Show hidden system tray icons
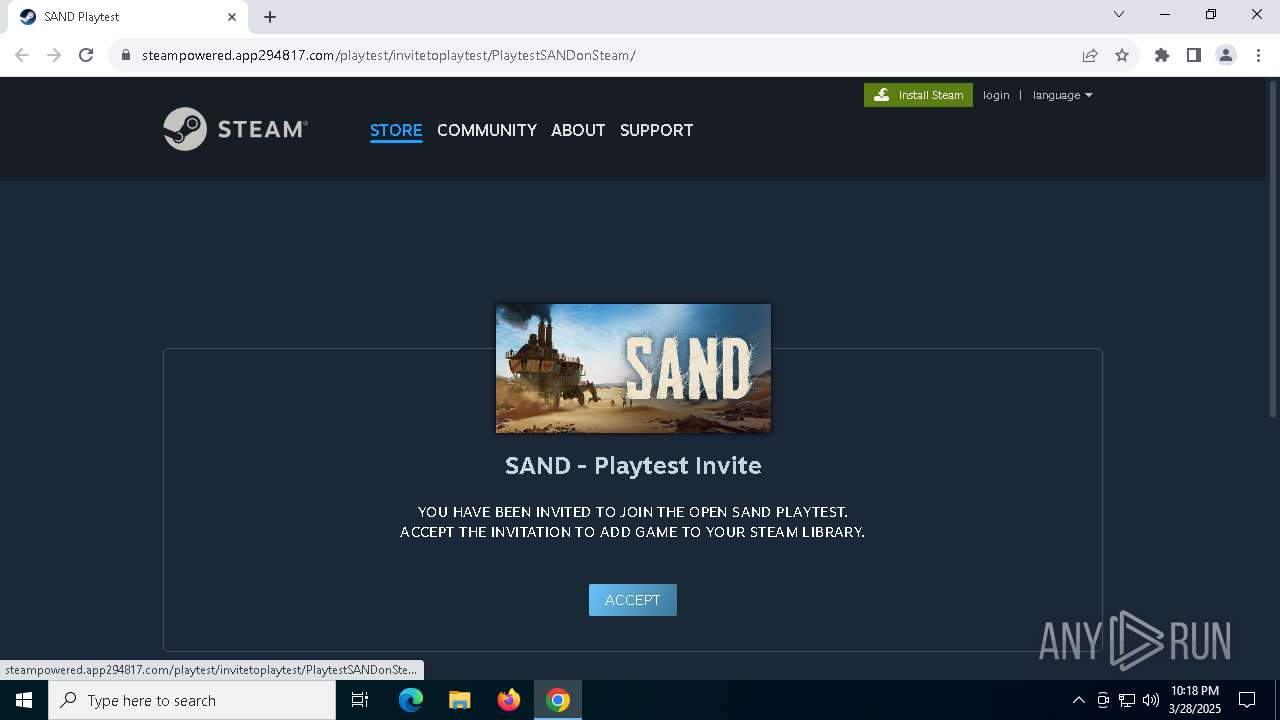The image size is (1280, 720). pos(1078,700)
